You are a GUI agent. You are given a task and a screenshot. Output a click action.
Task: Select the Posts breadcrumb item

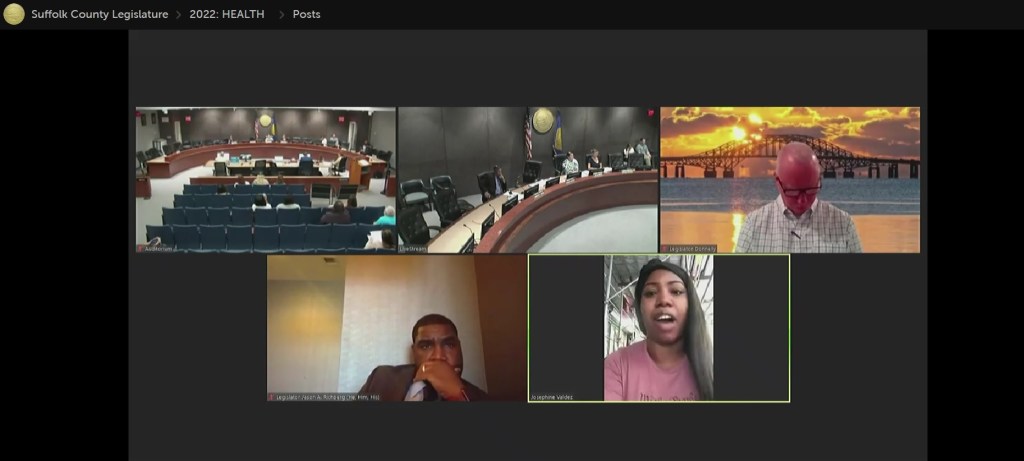[x=306, y=15]
